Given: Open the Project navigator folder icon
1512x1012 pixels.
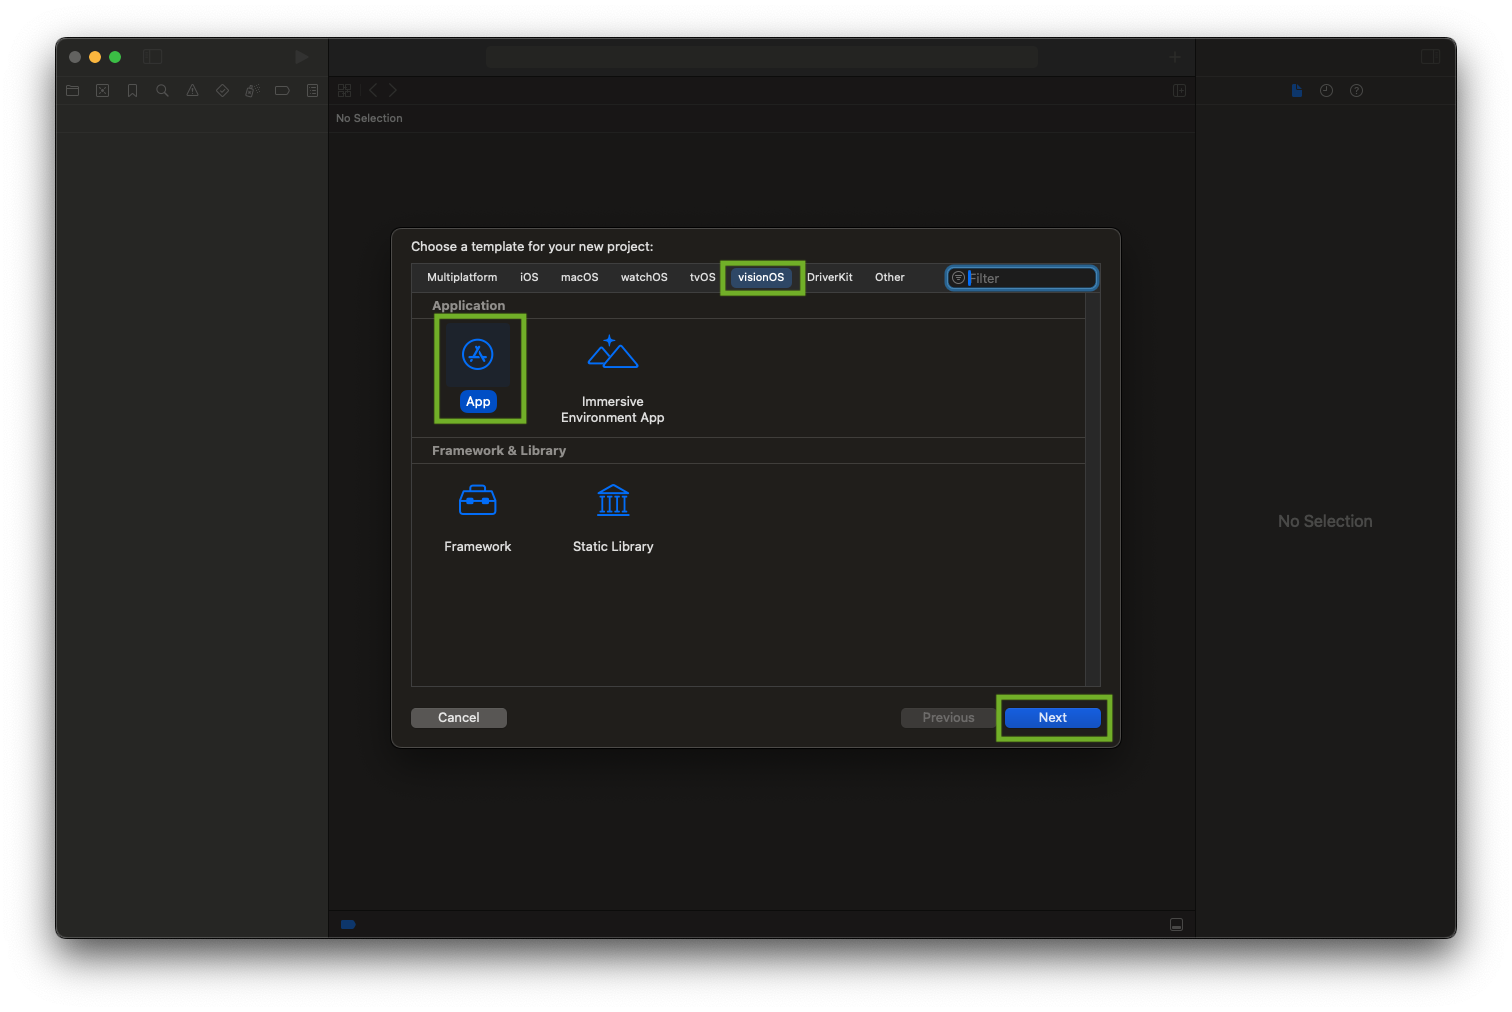Looking at the screenshot, I should click(72, 91).
